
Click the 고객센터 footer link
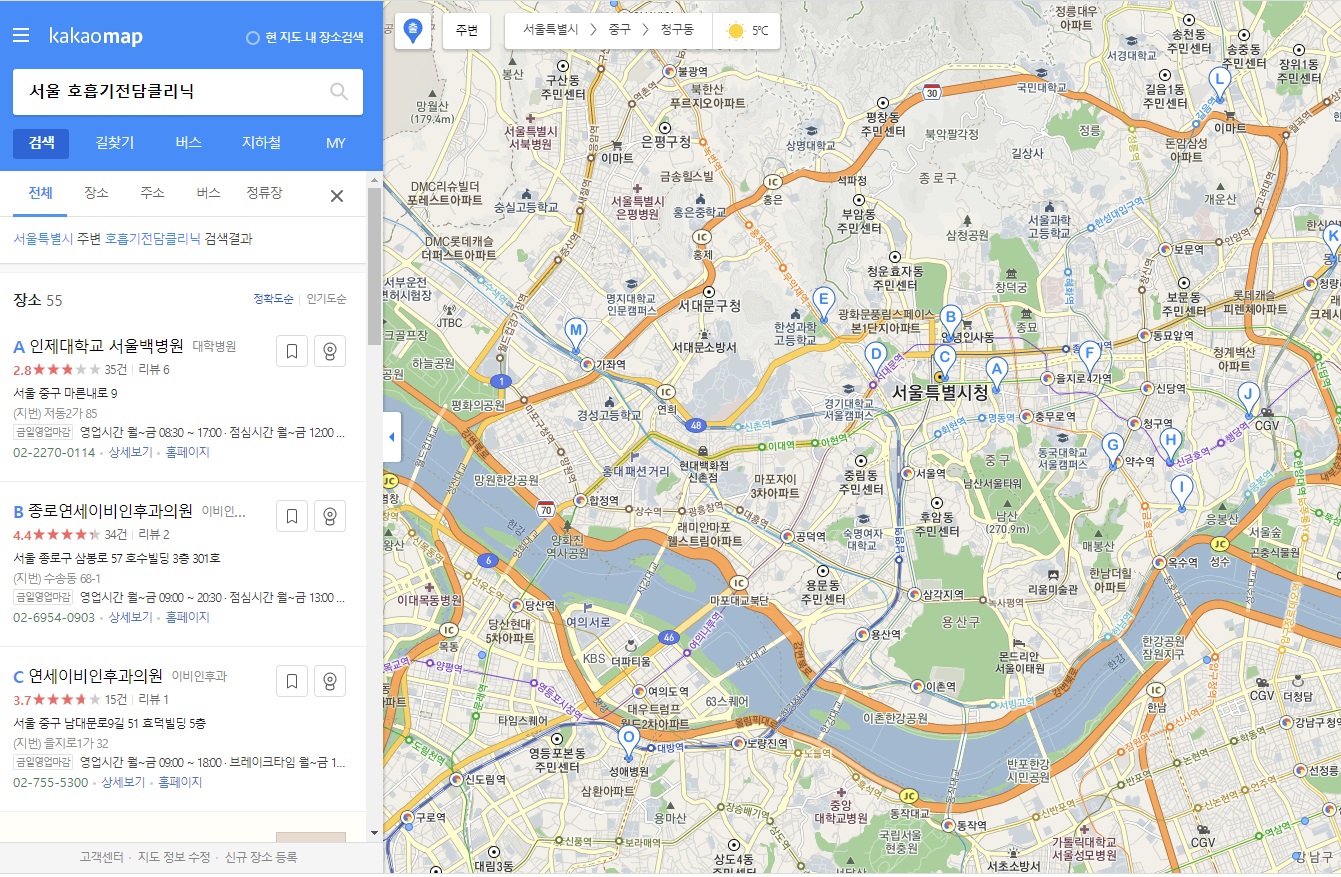101,857
